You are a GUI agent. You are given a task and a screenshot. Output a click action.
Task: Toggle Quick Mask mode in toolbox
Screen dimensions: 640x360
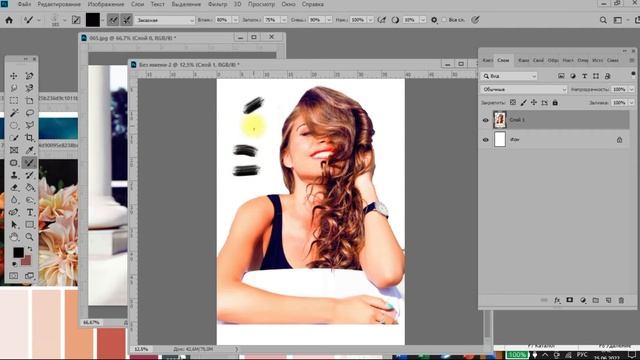[x=14, y=276]
